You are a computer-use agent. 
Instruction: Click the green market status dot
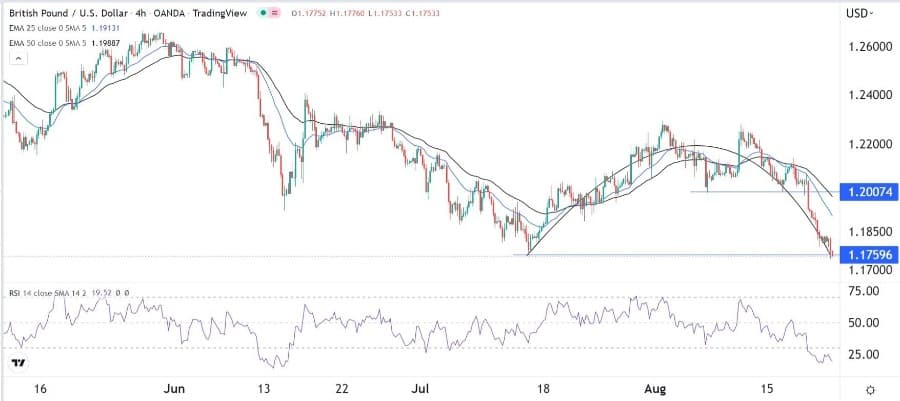tap(262, 14)
